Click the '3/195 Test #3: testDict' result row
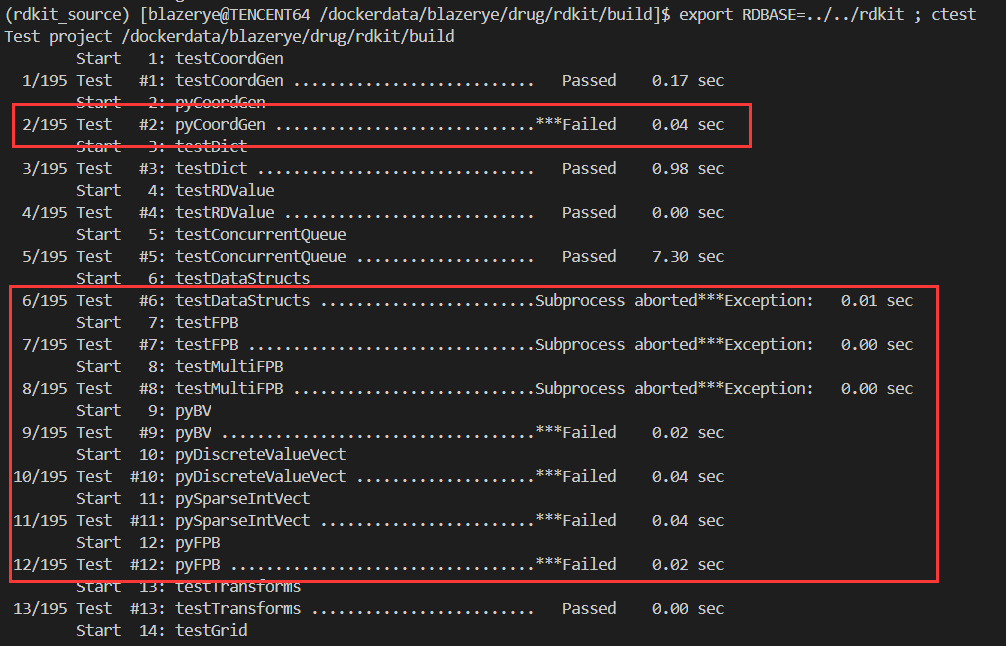This screenshot has width=1006, height=646. (373, 169)
